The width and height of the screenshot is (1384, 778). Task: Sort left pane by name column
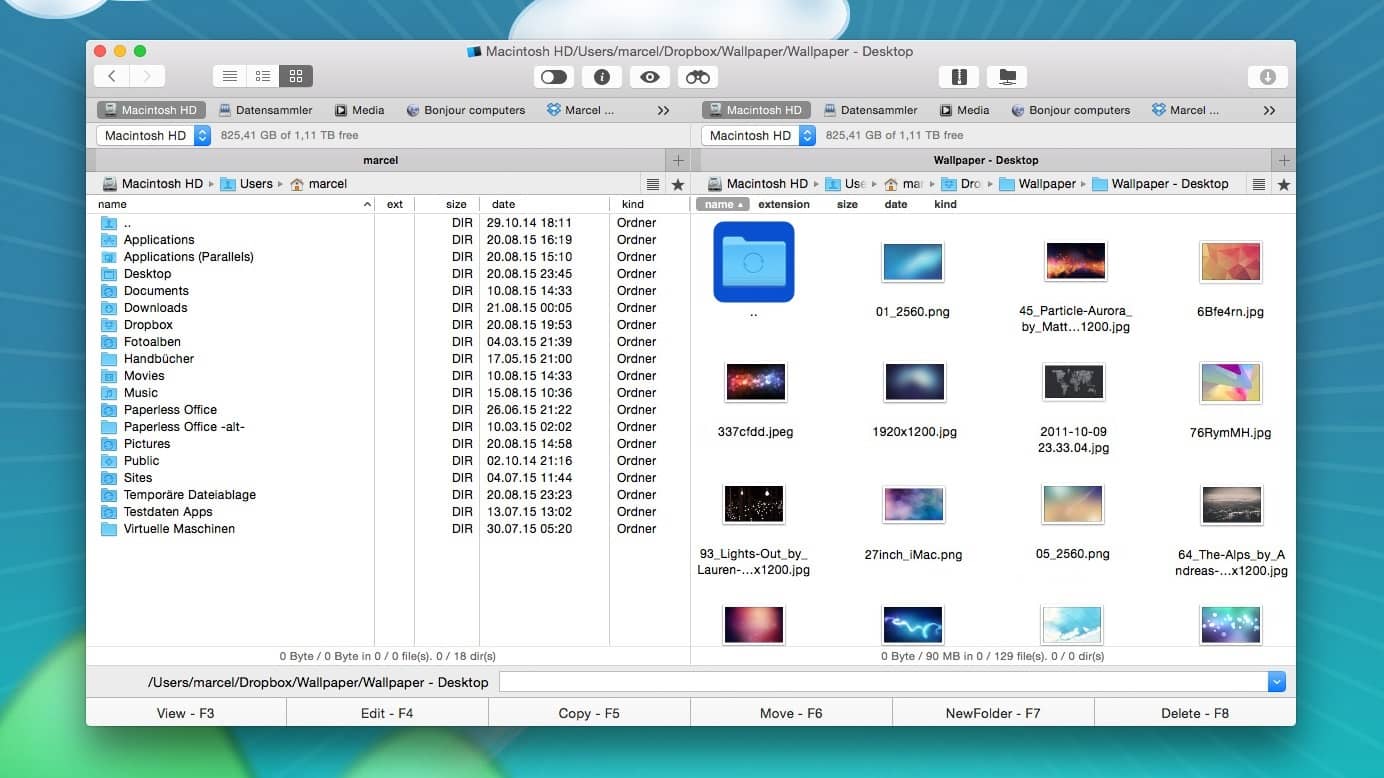[x=235, y=204]
